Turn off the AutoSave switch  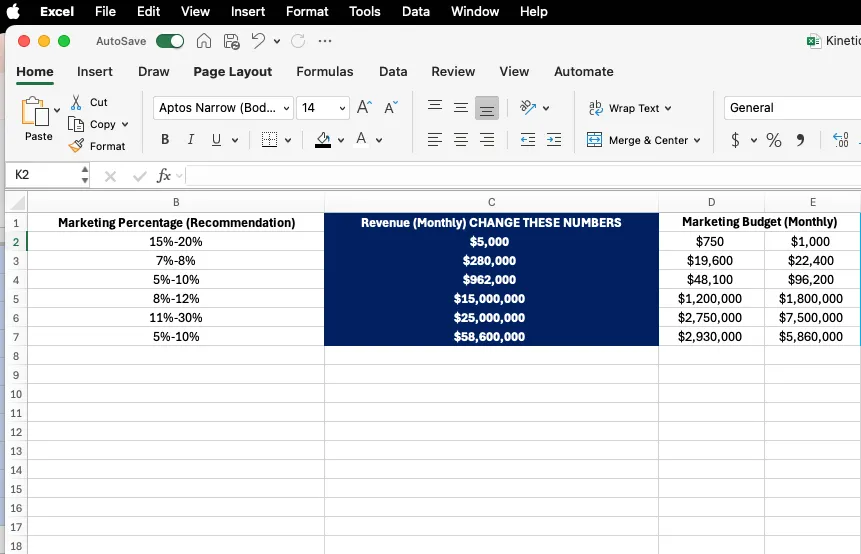pos(170,41)
